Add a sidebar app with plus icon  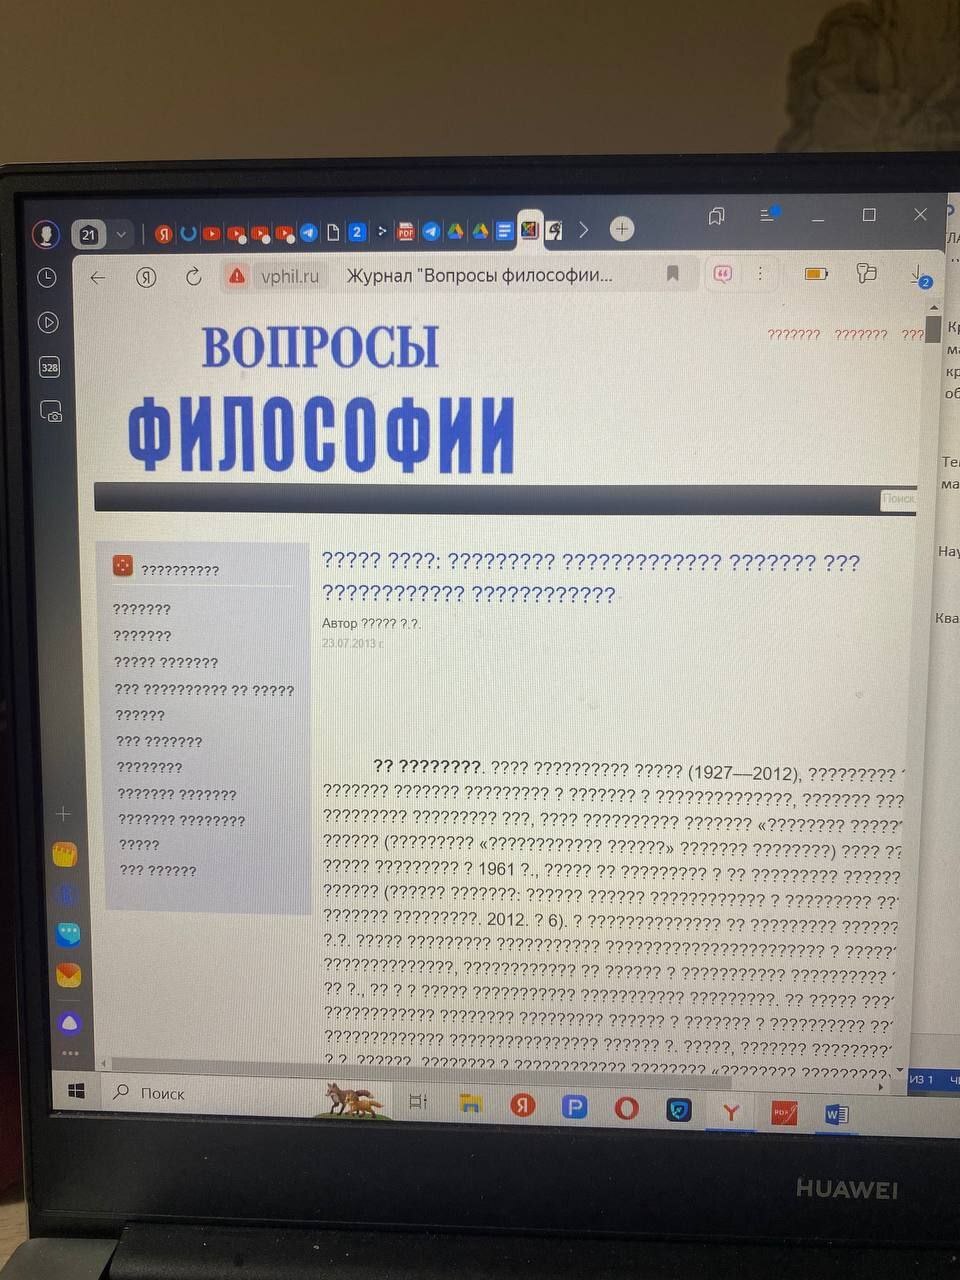coord(63,814)
